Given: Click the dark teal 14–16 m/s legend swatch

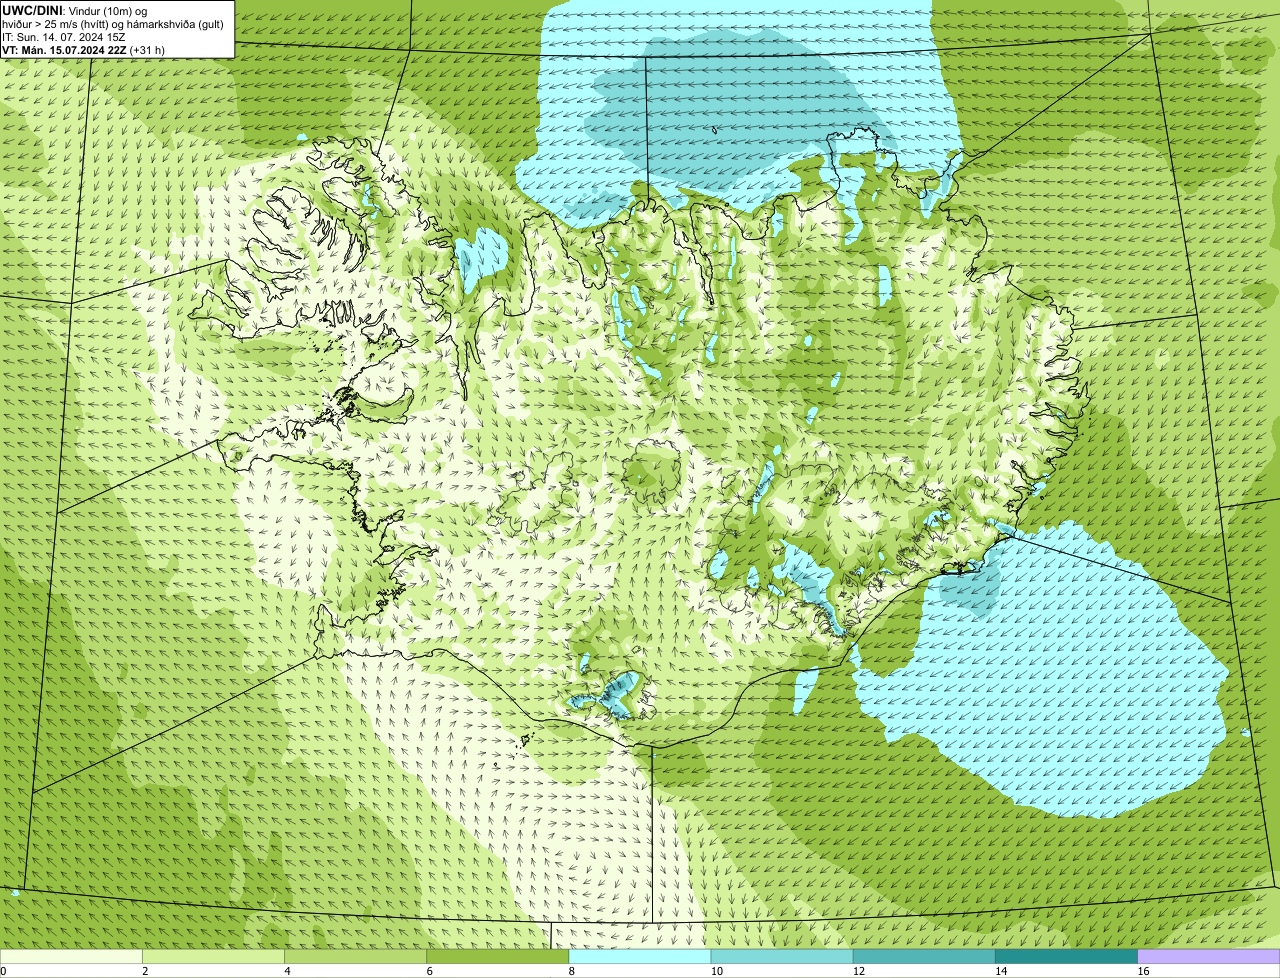Looking at the screenshot, I should [x=1067, y=956].
